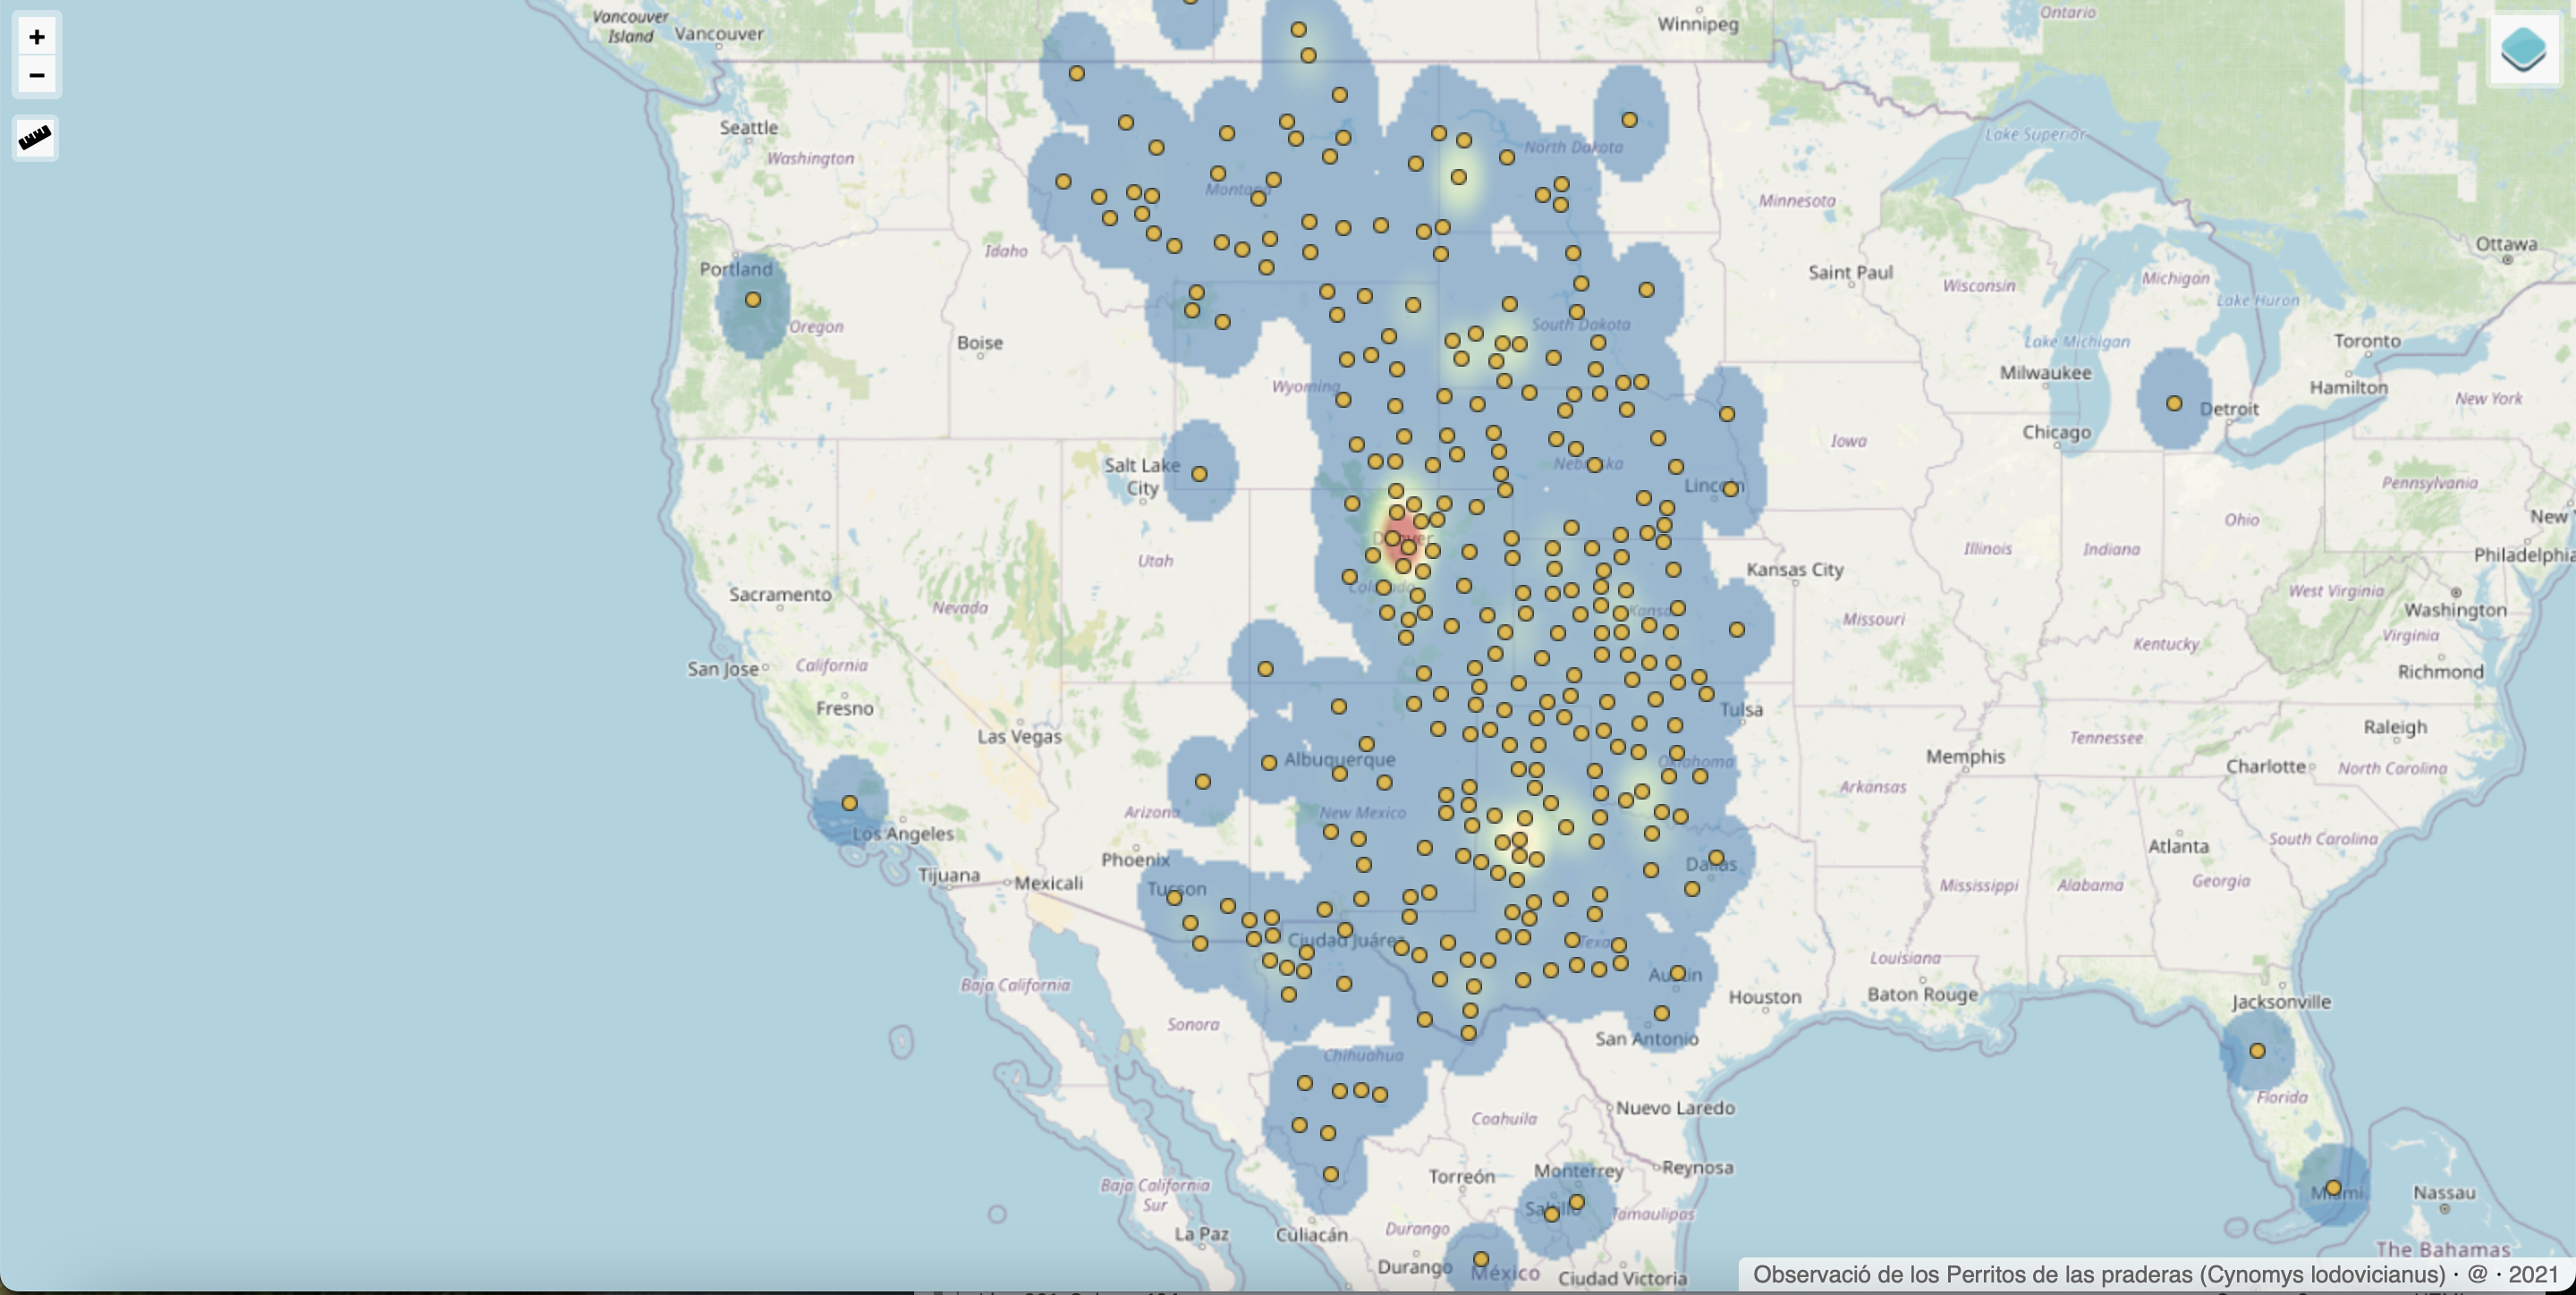Select the observation marker at Miami

(x=2333, y=1188)
